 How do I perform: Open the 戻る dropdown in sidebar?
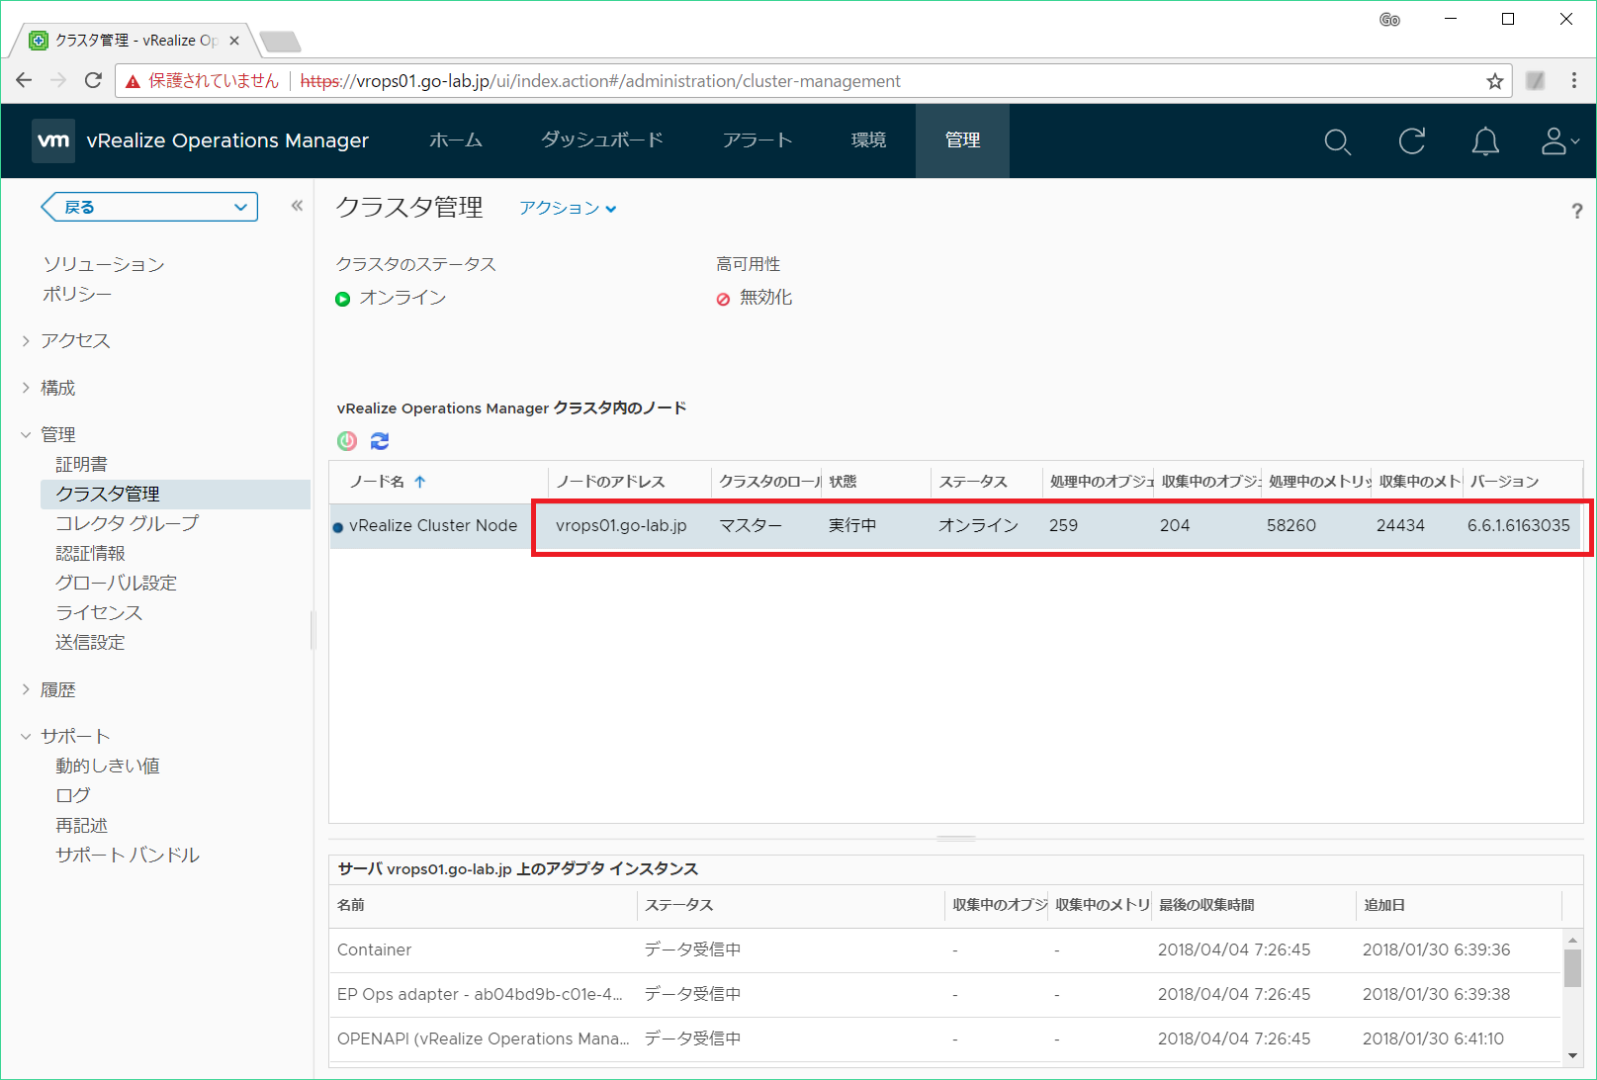tap(149, 207)
